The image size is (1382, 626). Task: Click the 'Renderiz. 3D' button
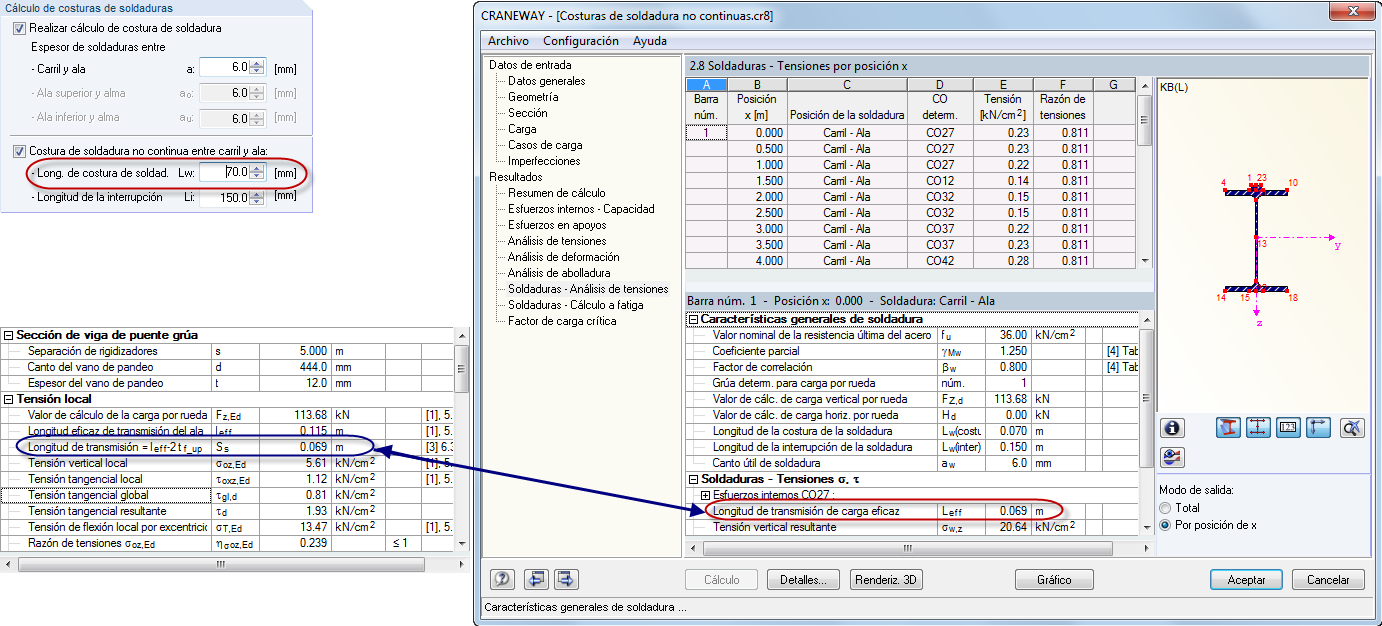coord(886,580)
